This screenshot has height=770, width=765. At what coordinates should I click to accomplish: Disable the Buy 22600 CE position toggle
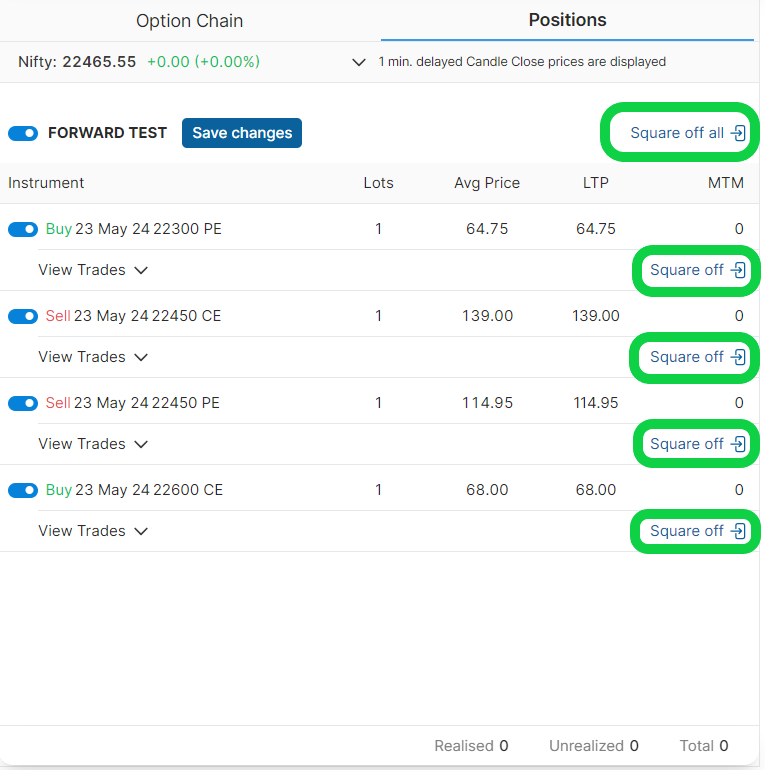pyautogui.click(x=23, y=490)
